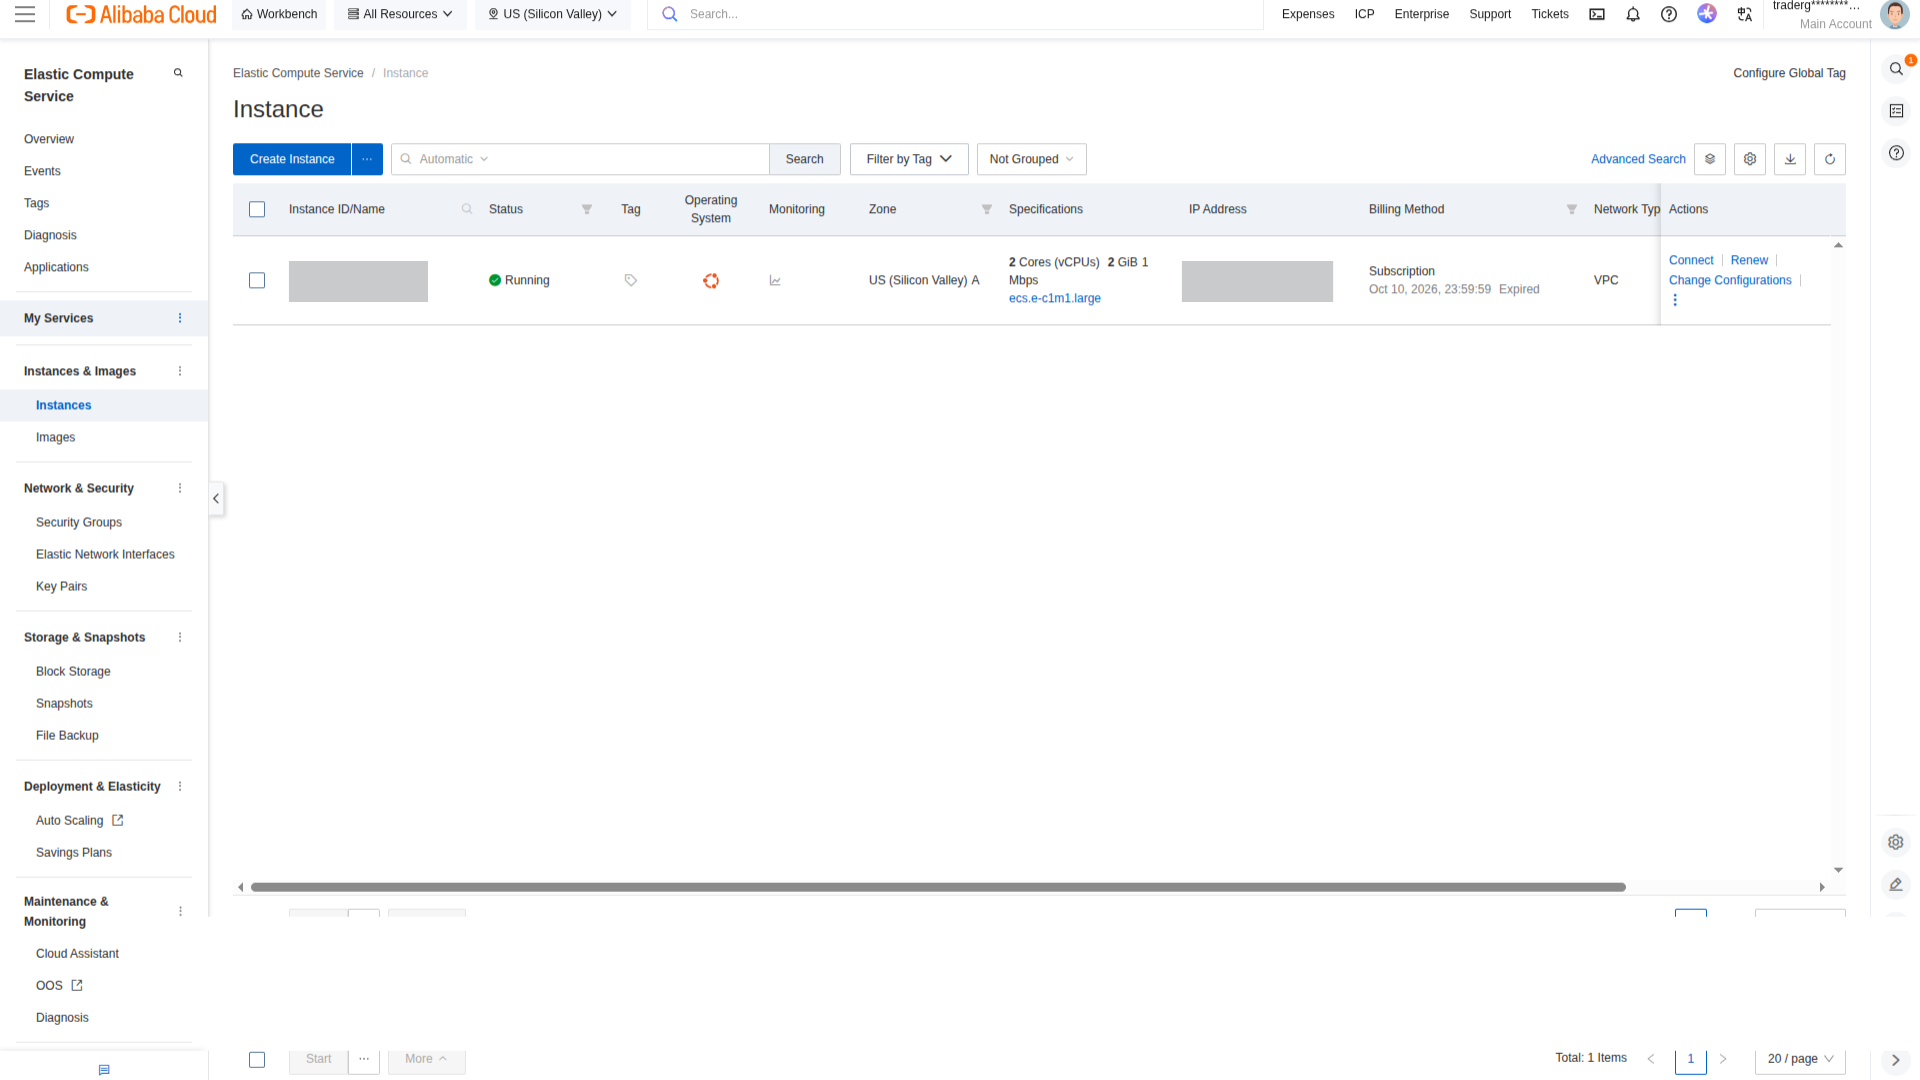Tick the running instance row checkbox

pyautogui.click(x=257, y=281)
